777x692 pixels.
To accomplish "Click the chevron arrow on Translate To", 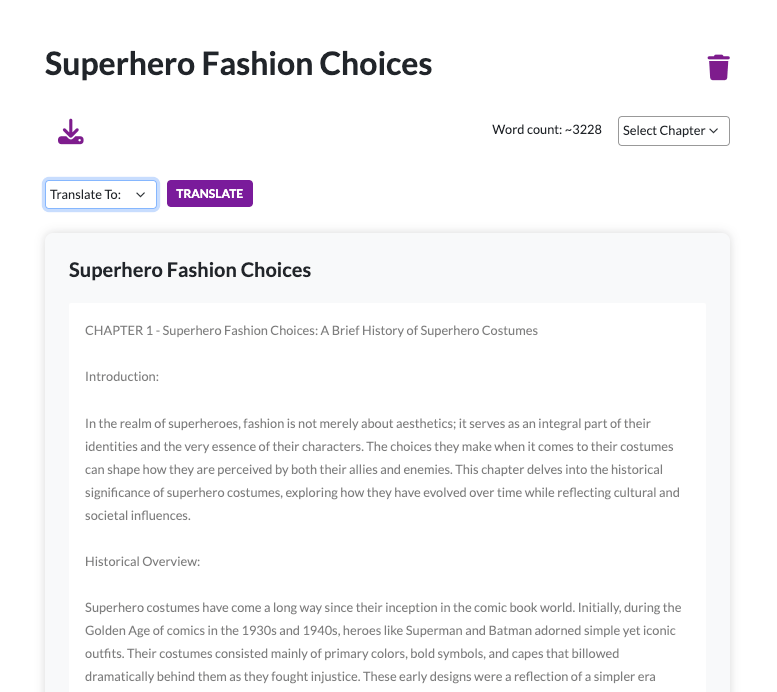I will [x=141, y=194].
